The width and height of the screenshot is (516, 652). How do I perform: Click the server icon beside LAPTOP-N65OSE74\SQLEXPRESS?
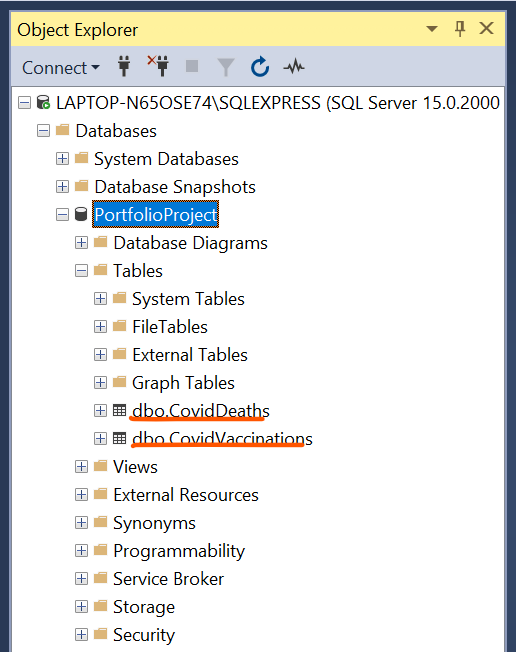coord(43,102)
